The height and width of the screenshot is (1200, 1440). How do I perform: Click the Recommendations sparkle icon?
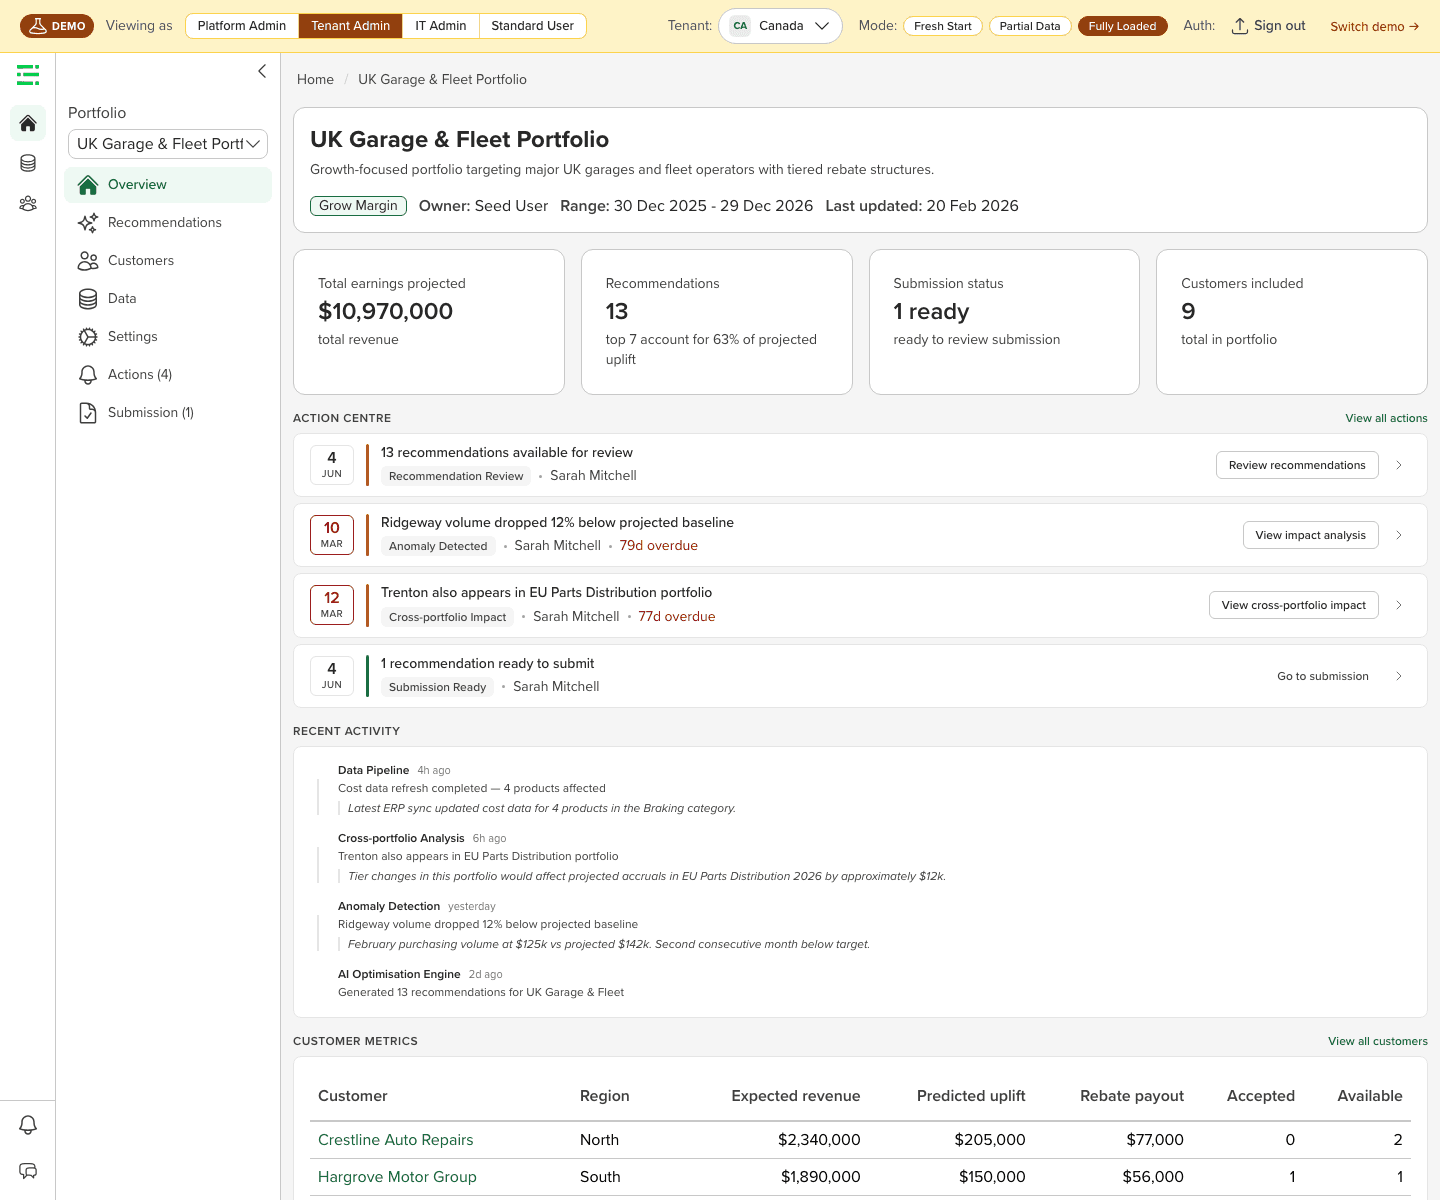pyautogui.click(x=88, y=223)
